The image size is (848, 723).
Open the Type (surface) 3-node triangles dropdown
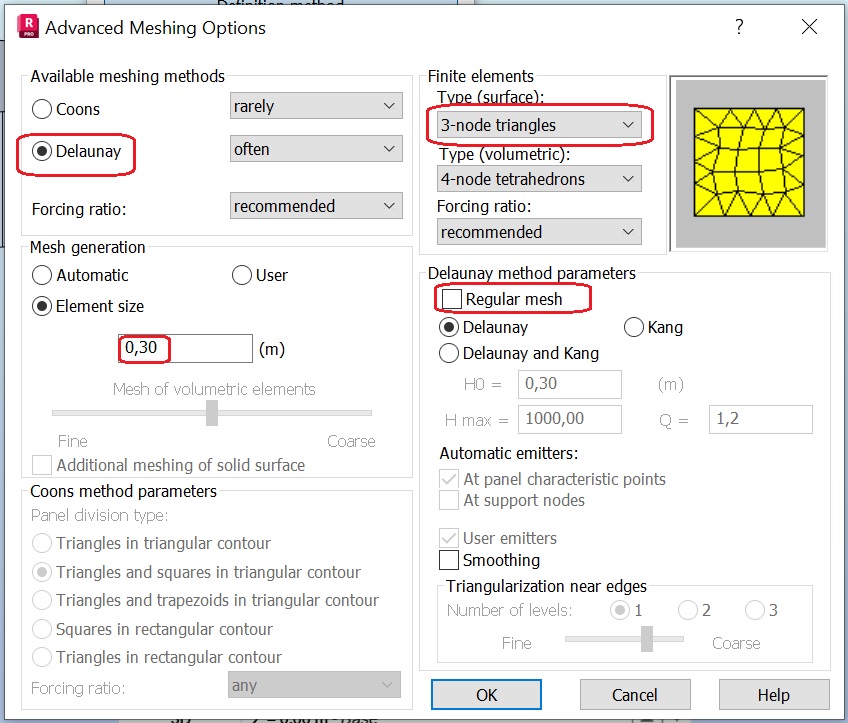click(x=539, y=125)
